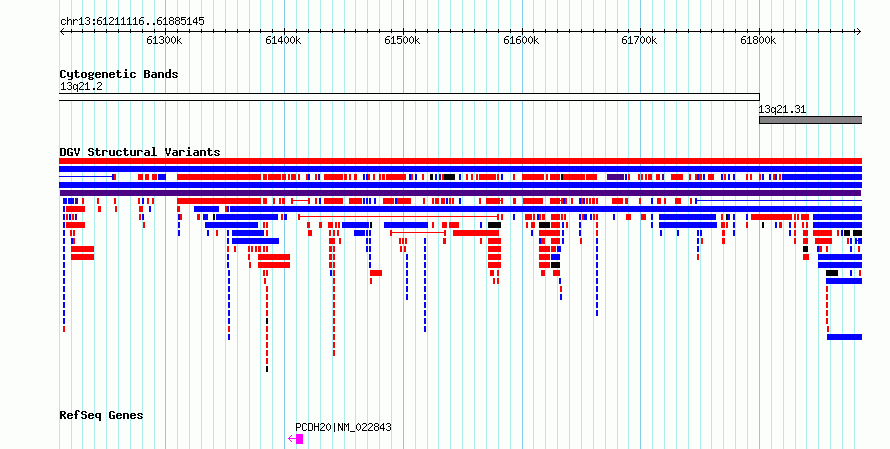Click the RefSeq Genes track title
Screen dimensions: 890x449
[101, 416]
